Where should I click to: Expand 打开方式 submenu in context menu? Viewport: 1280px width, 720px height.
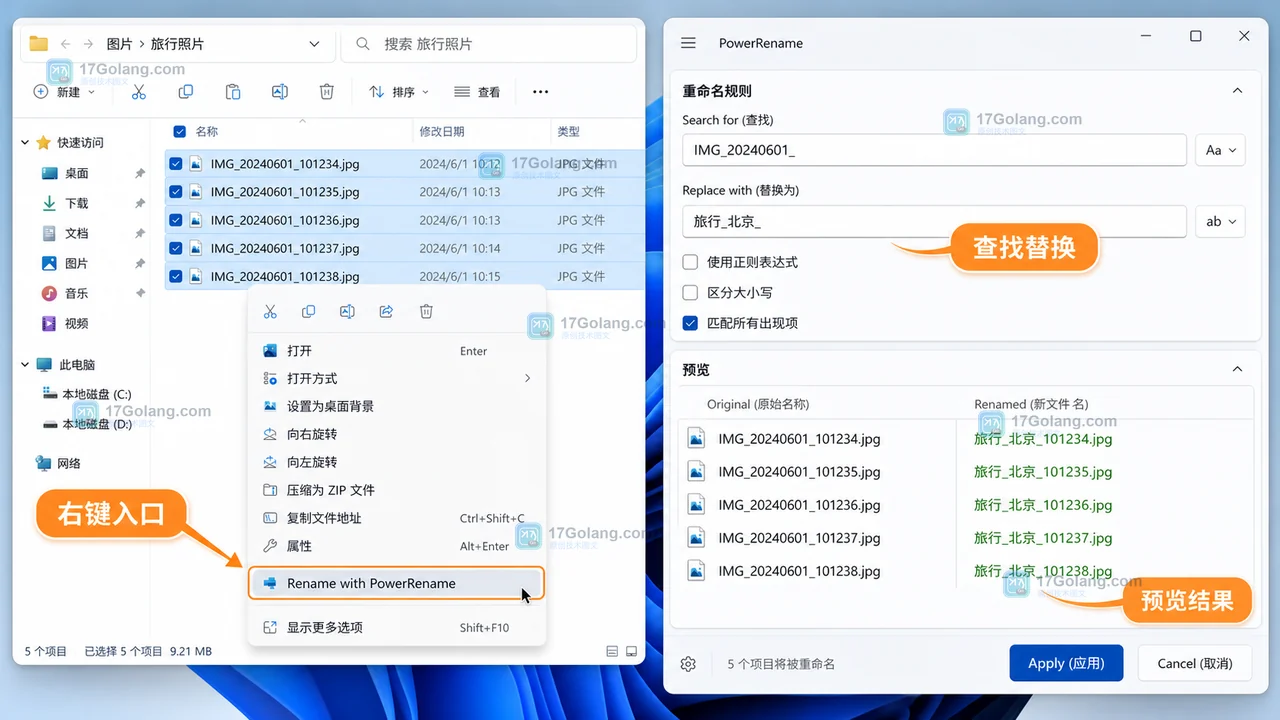coord(396,378)
